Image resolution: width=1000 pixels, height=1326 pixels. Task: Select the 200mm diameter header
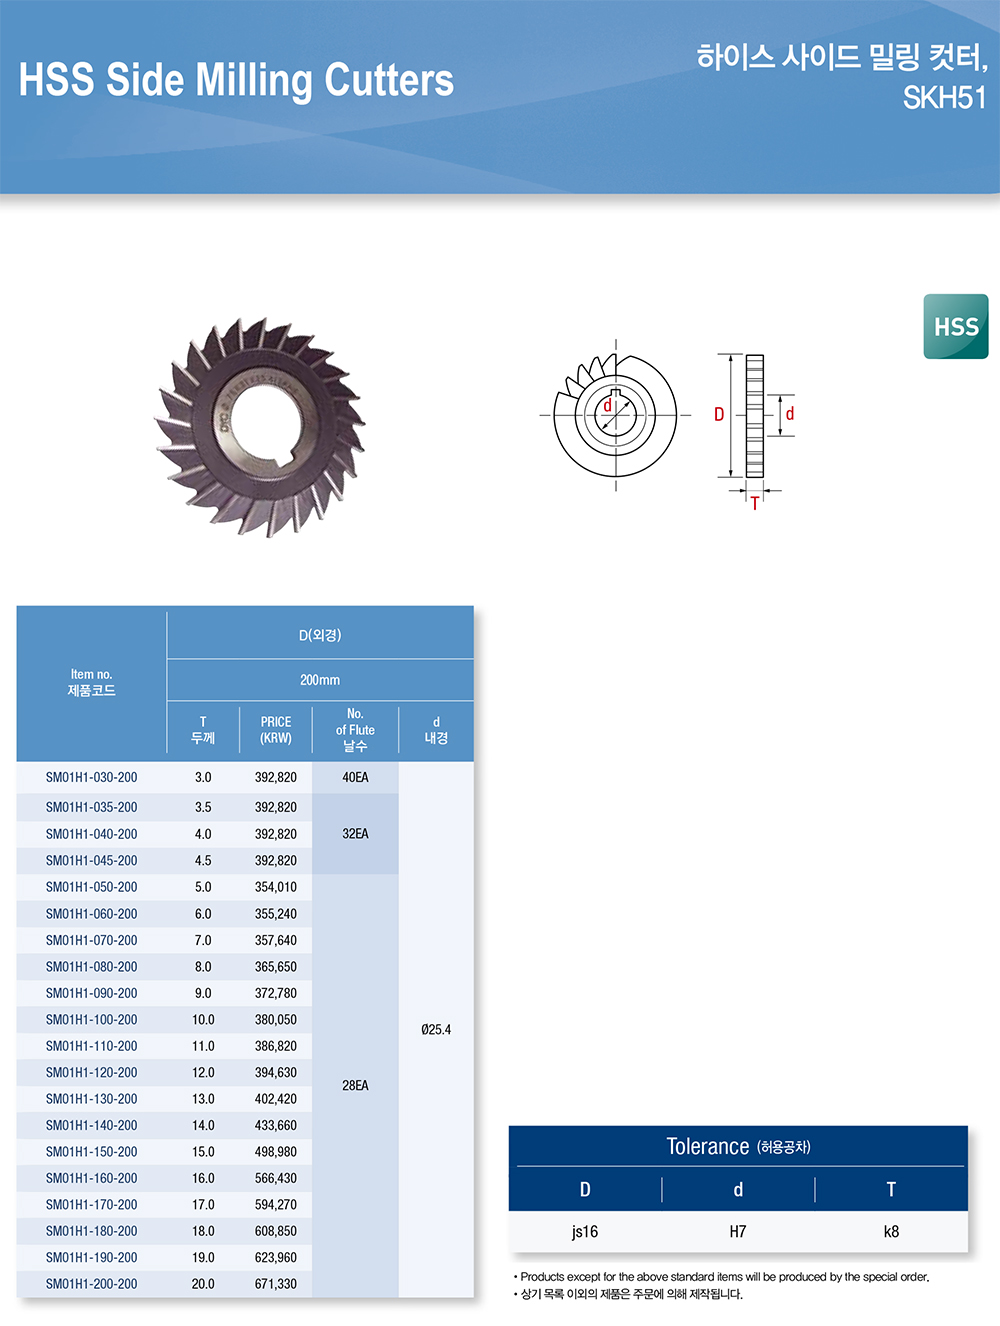pos(320,680)
